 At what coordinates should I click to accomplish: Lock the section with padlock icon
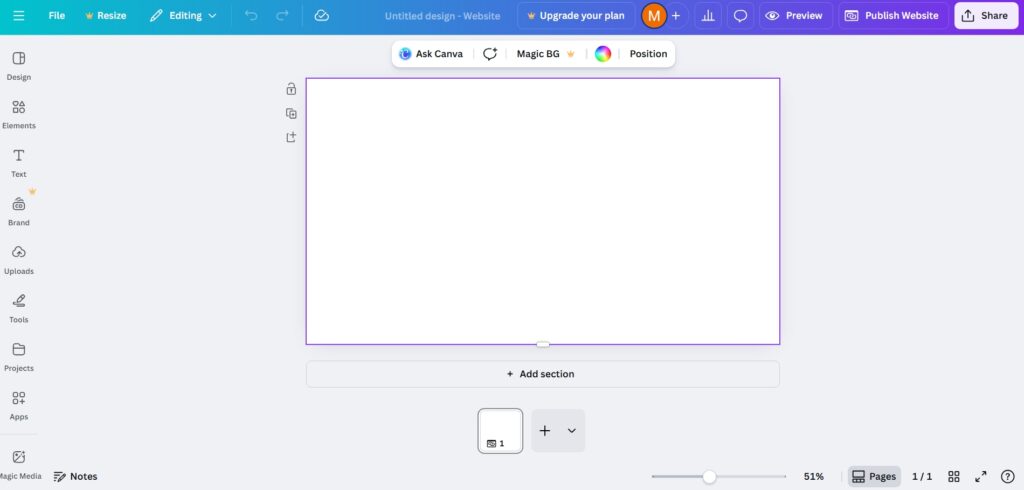click(x=291, y=89)
